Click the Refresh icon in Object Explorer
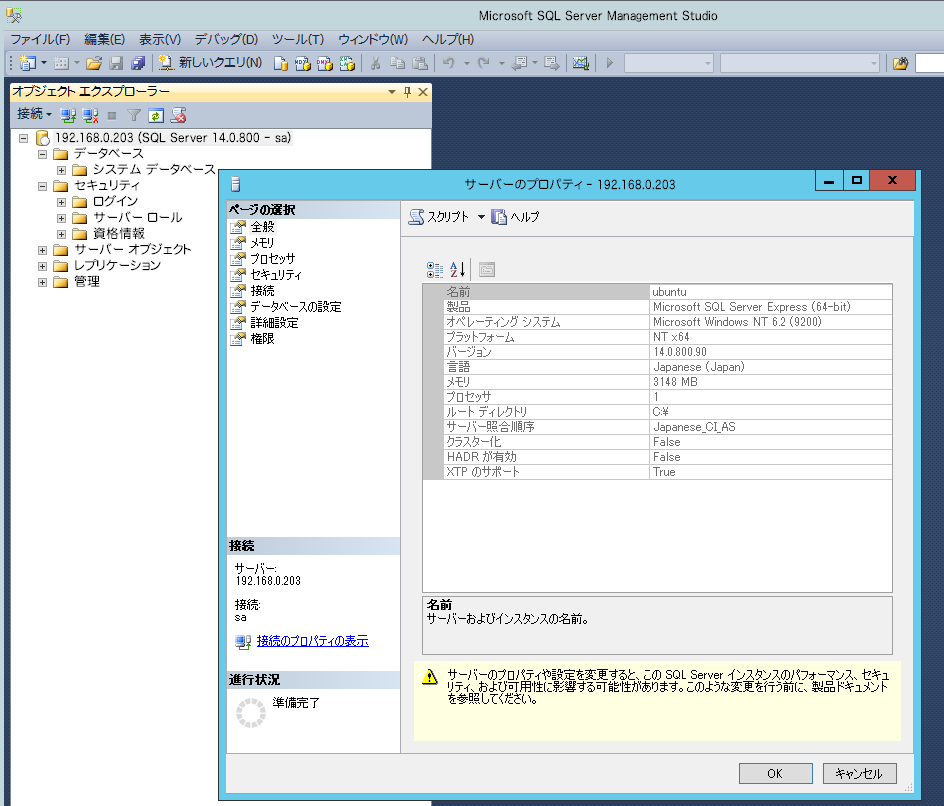Viewport: 944px width, 806px height. click(x=157, y=114)
